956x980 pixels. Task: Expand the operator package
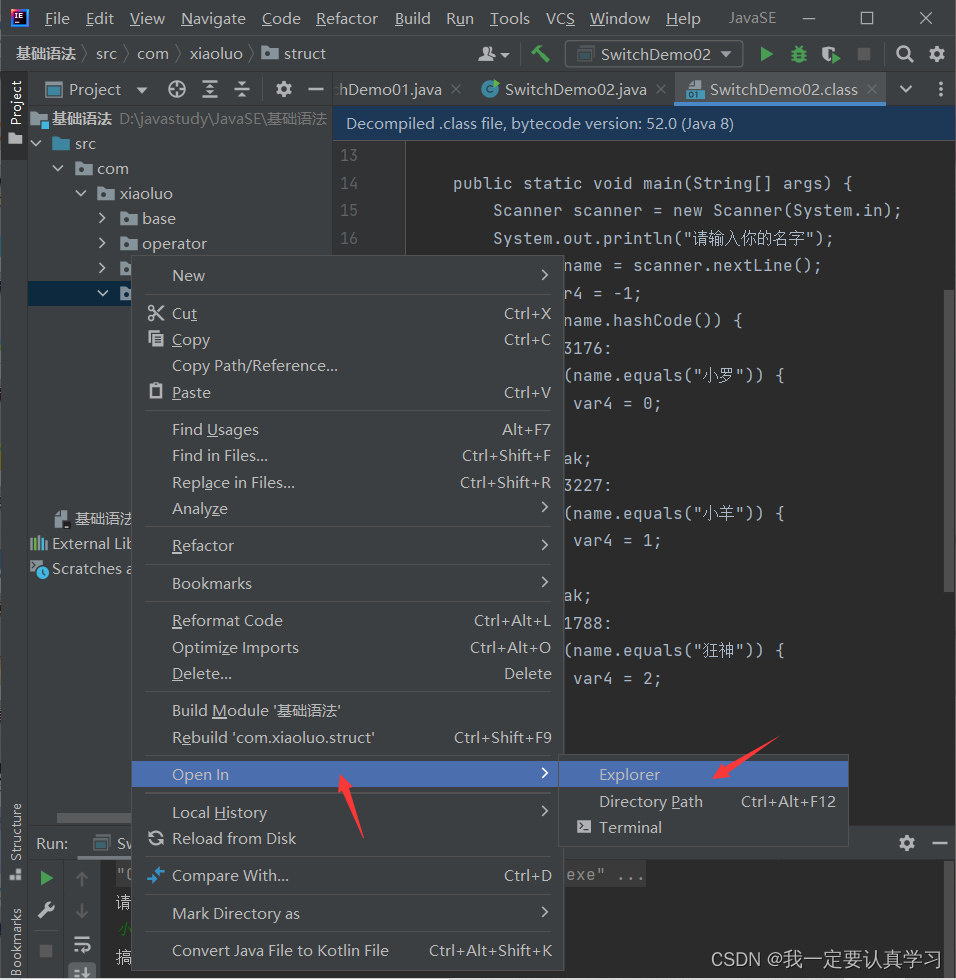102,243
